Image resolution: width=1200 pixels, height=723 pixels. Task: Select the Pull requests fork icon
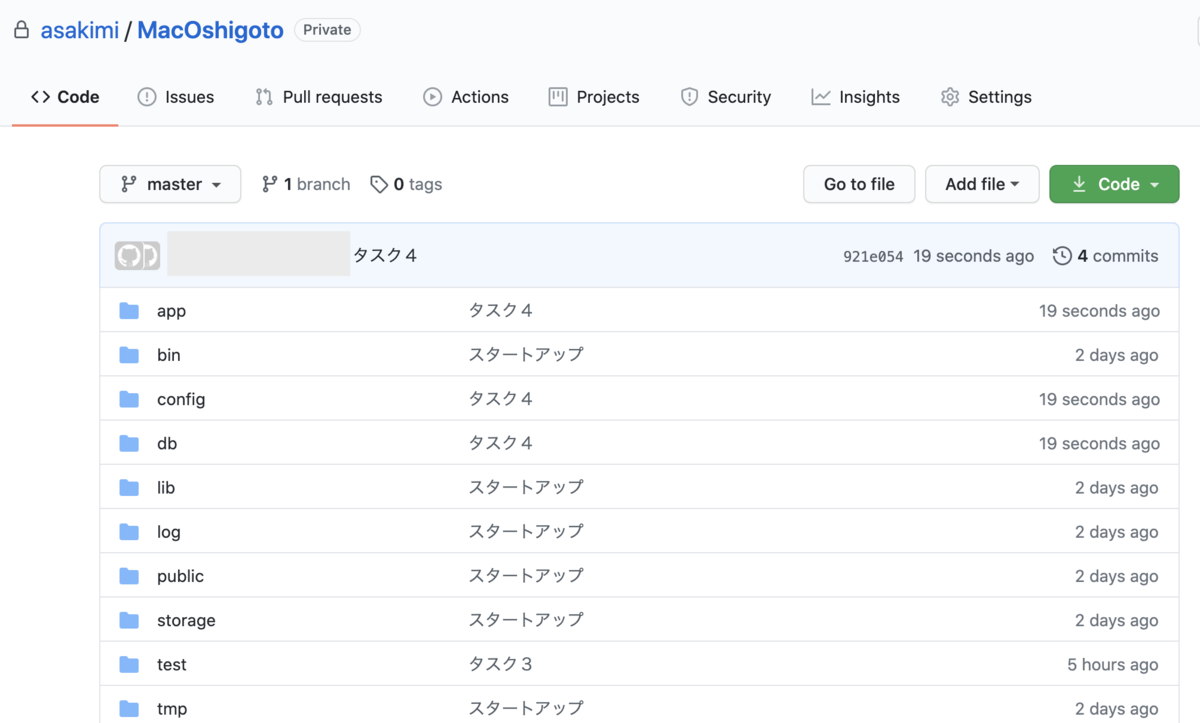pyautogui.click(x=263, y=97)
